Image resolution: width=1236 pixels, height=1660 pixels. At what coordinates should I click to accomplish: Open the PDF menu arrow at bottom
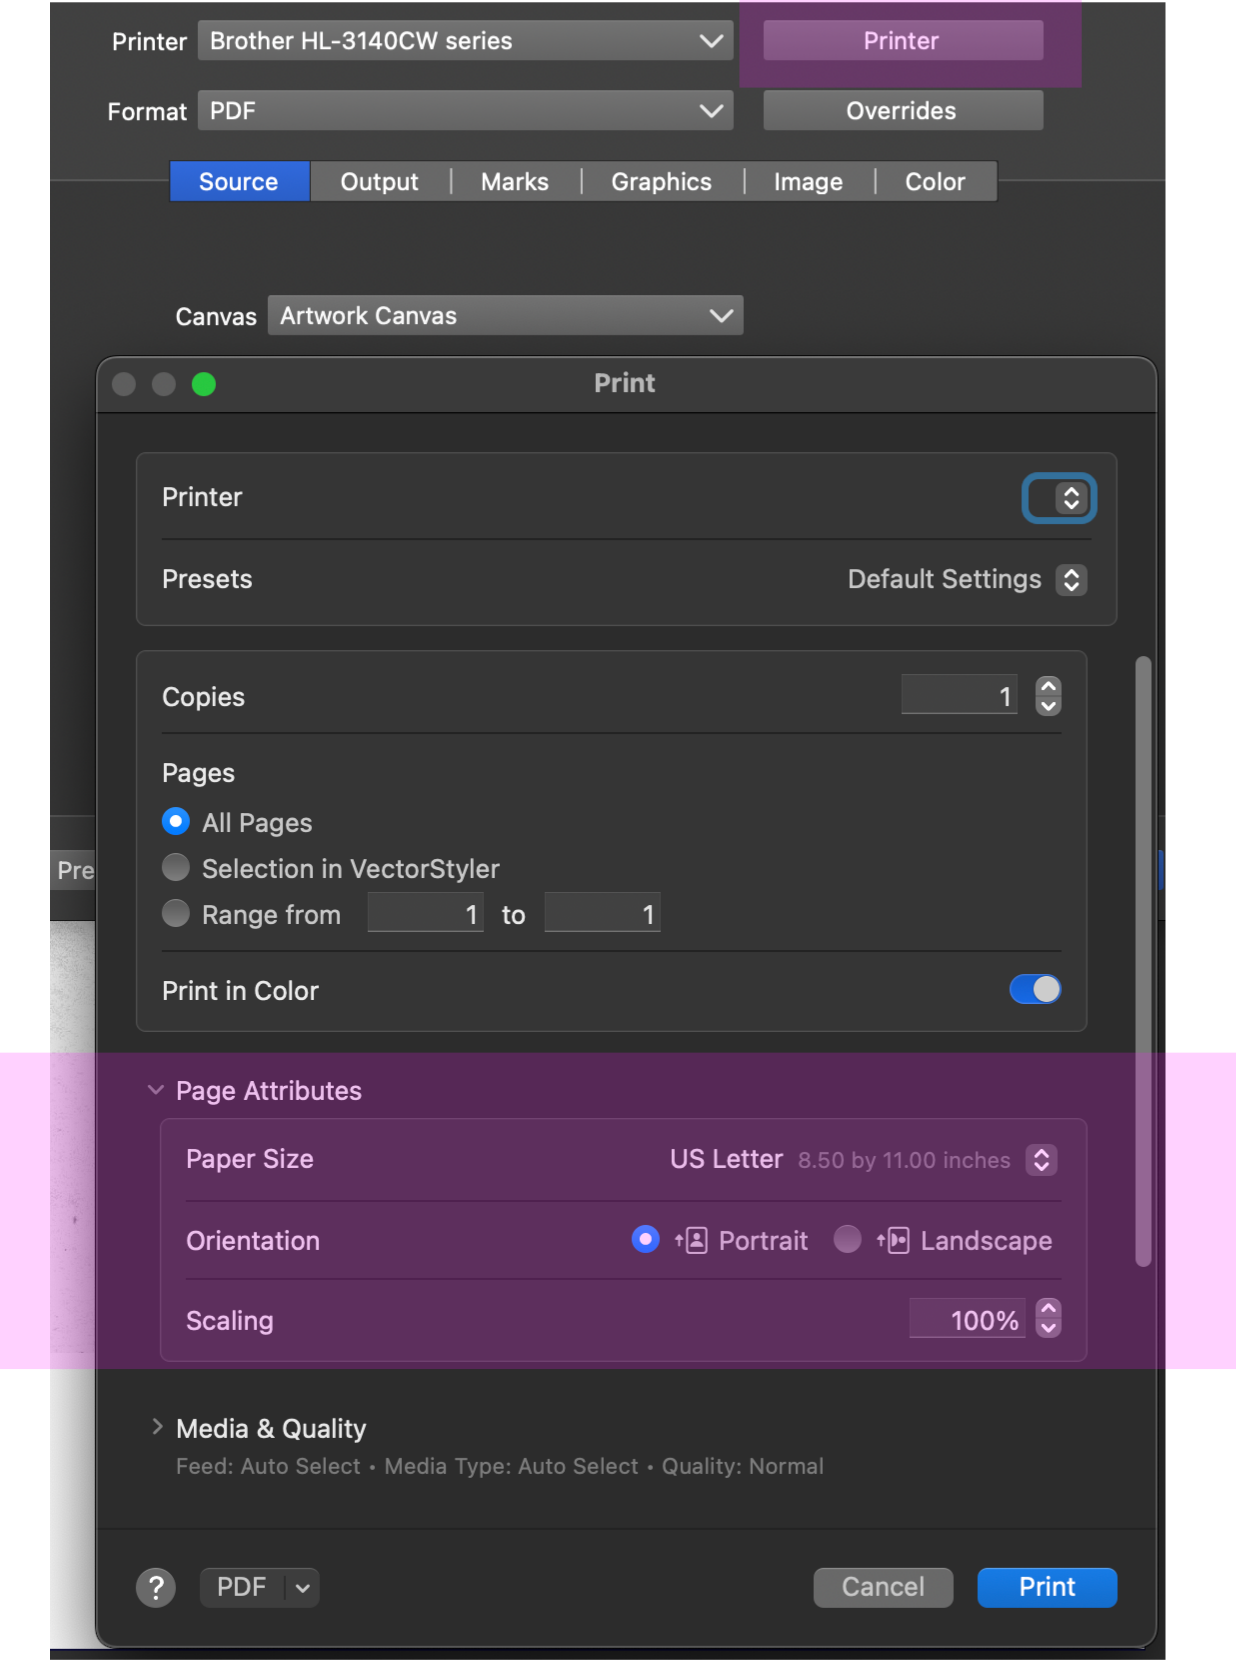click(303, 1588)
